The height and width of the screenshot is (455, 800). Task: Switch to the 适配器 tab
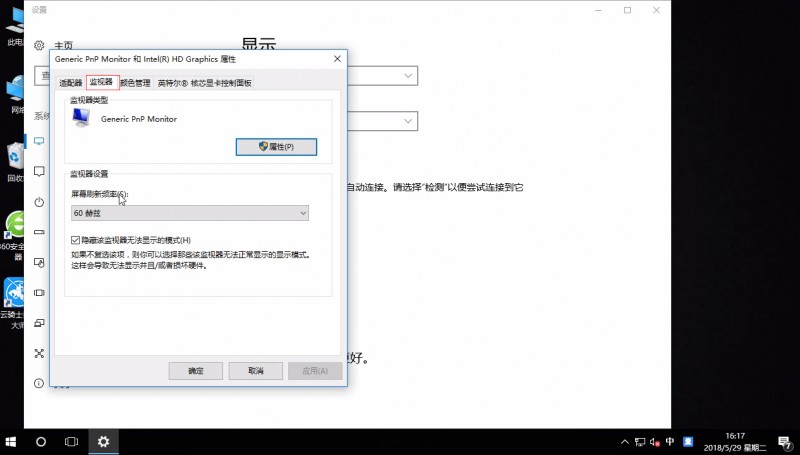[70, 83]
